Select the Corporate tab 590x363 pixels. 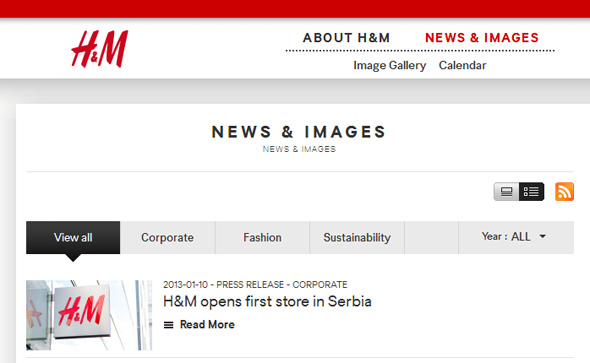tap(167, 238)
